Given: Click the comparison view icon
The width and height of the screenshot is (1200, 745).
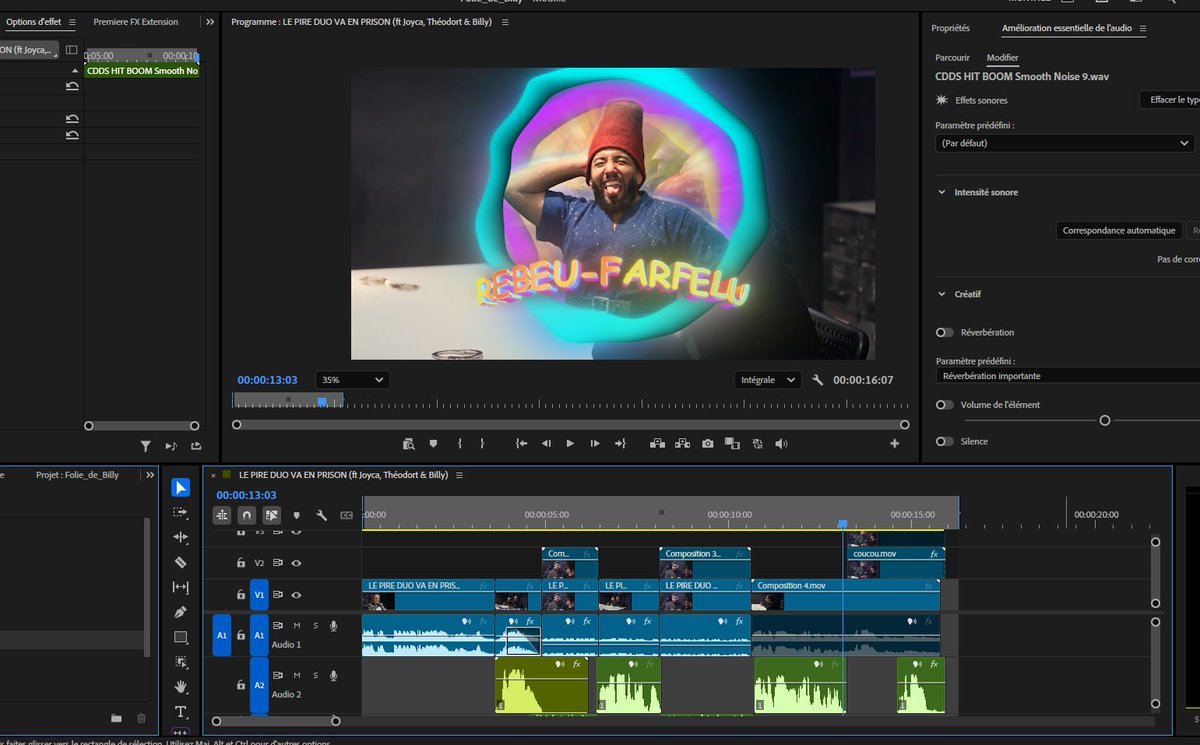Looking at the screenshot, I should click(x=732, y=443).
